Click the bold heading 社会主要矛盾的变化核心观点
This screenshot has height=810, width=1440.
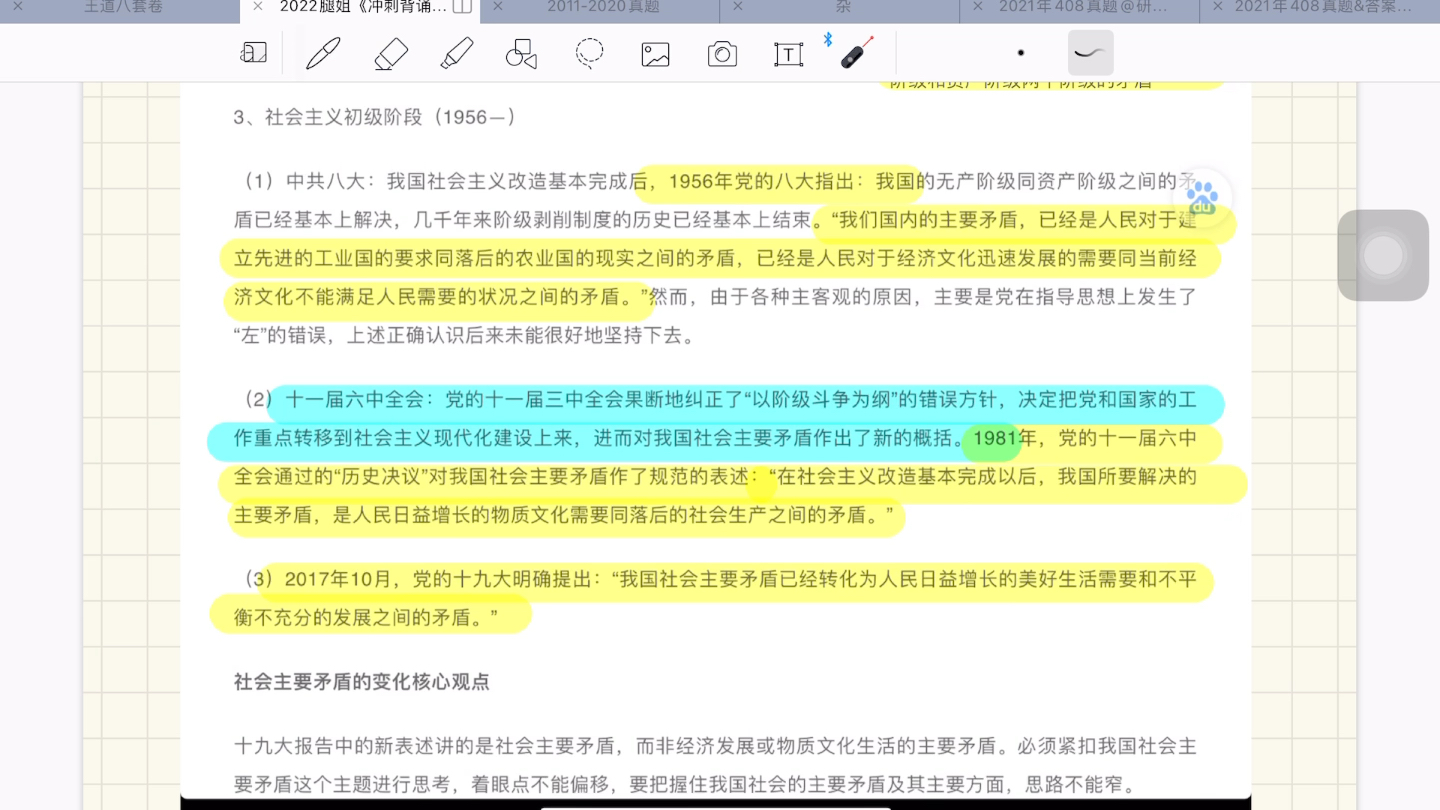[362, 682]
